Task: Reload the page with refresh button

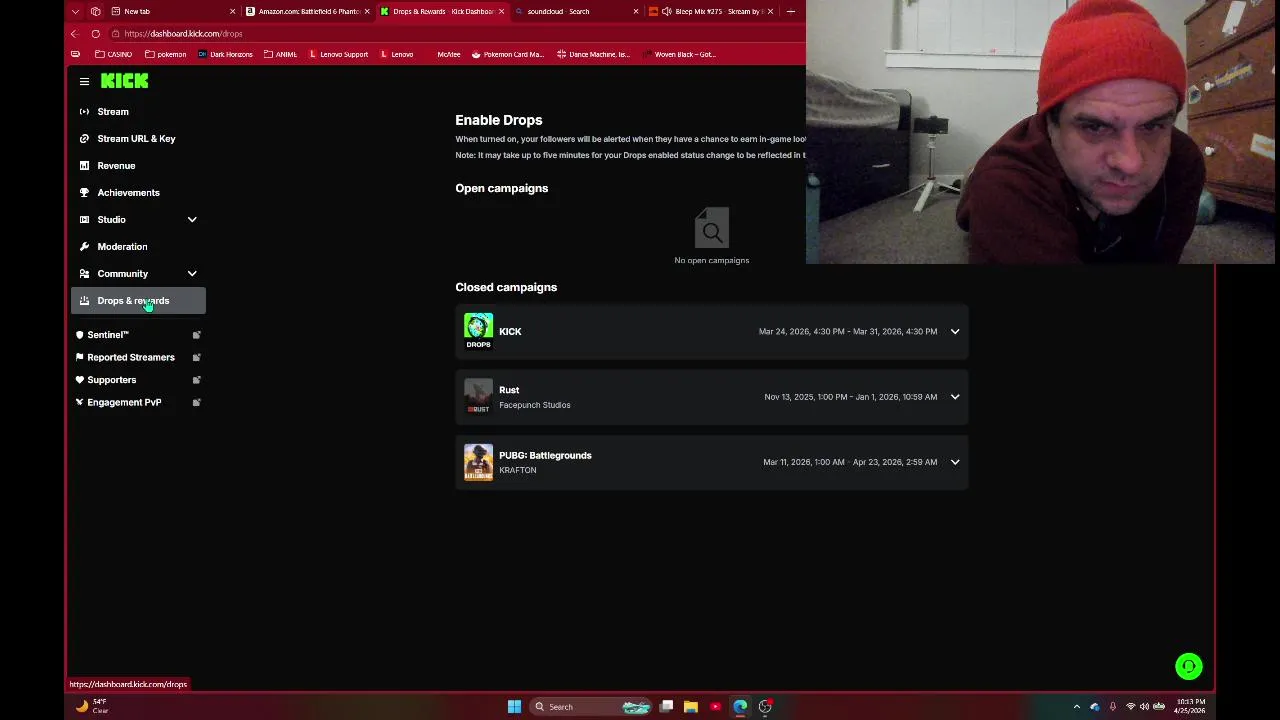Action: [x=95, y=34]
